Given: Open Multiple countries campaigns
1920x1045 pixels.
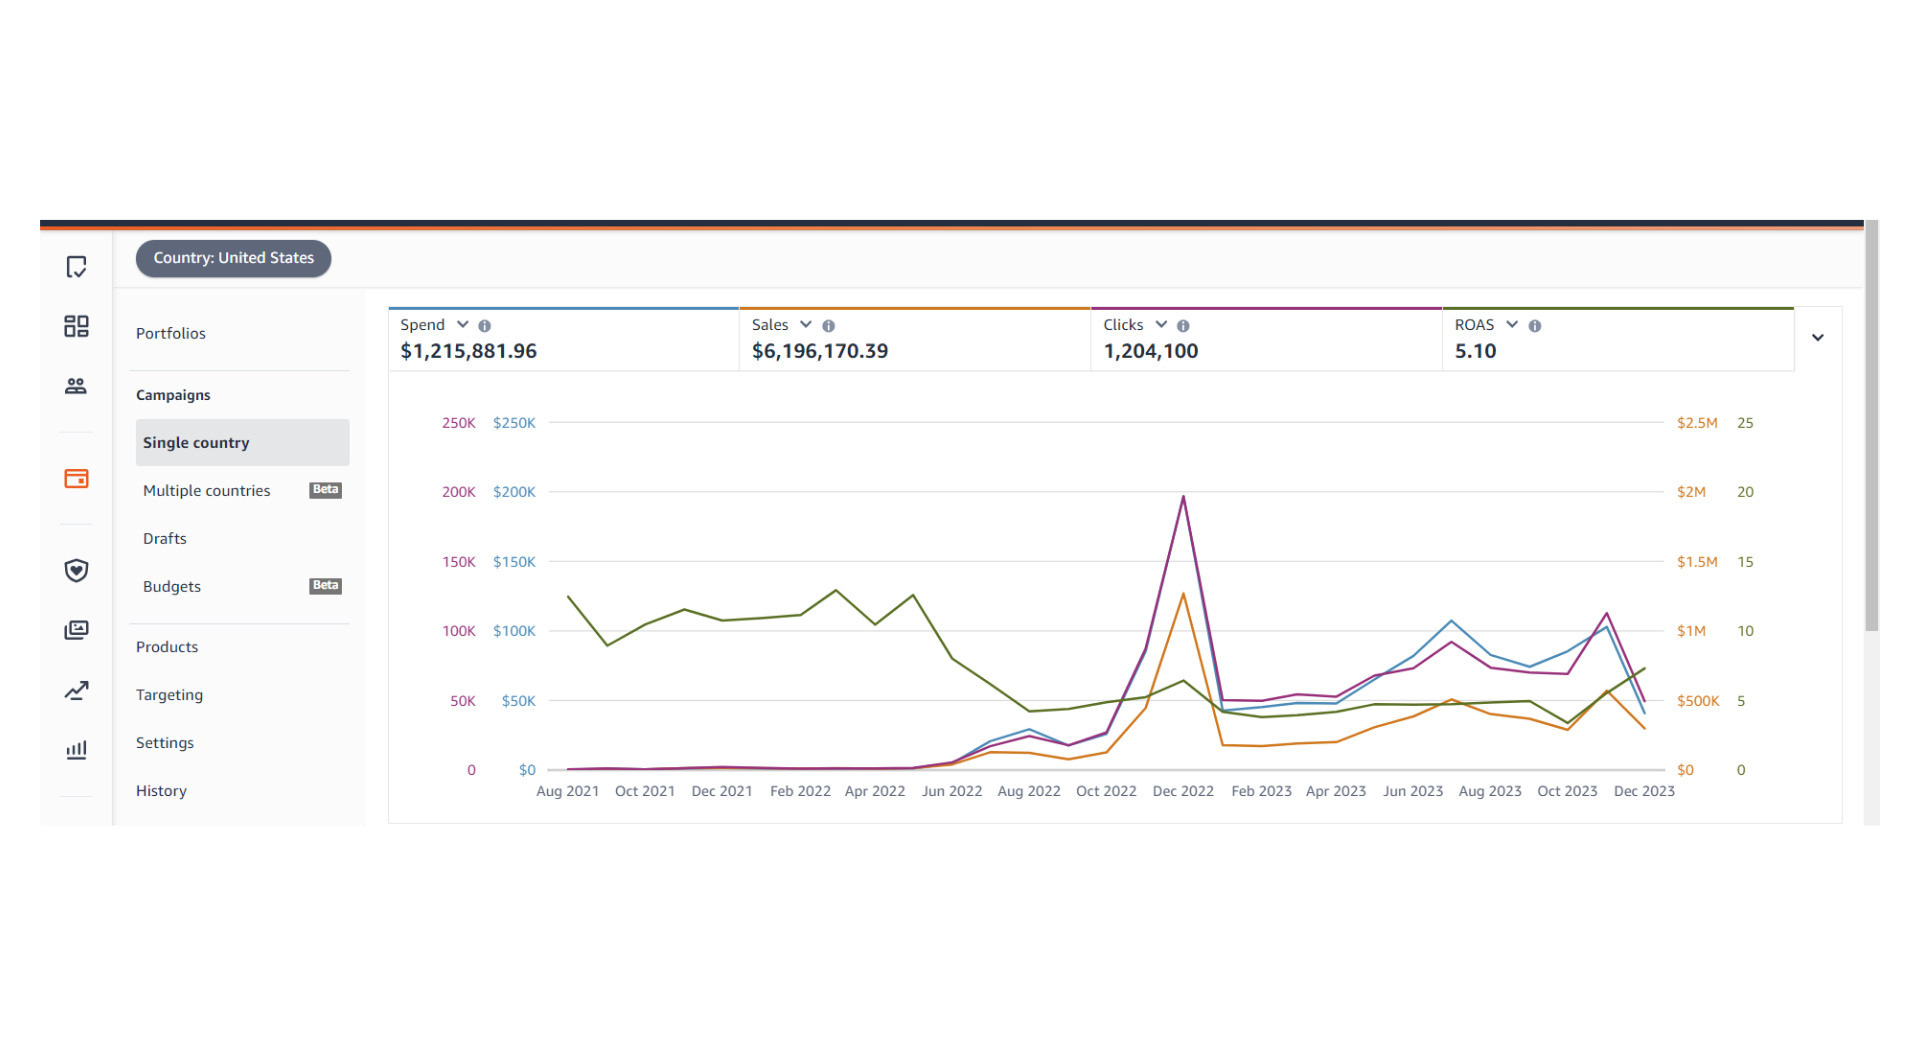Looking at the screenshot, I should (x=207, y=491).
